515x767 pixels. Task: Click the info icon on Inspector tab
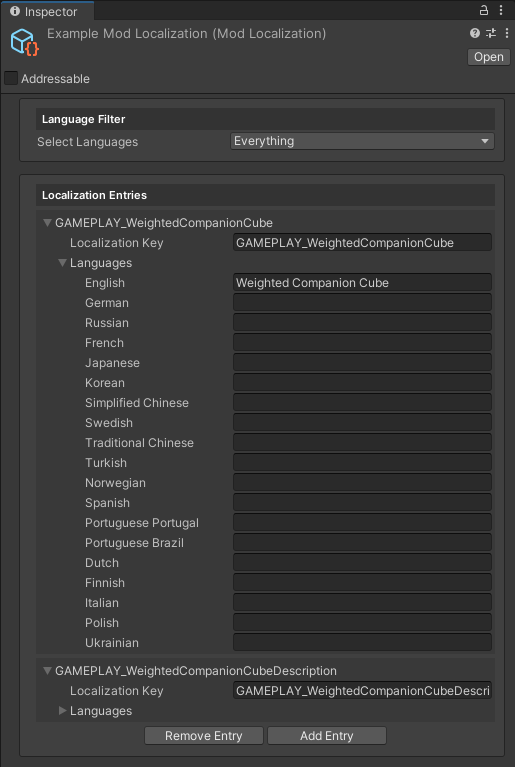15,11
